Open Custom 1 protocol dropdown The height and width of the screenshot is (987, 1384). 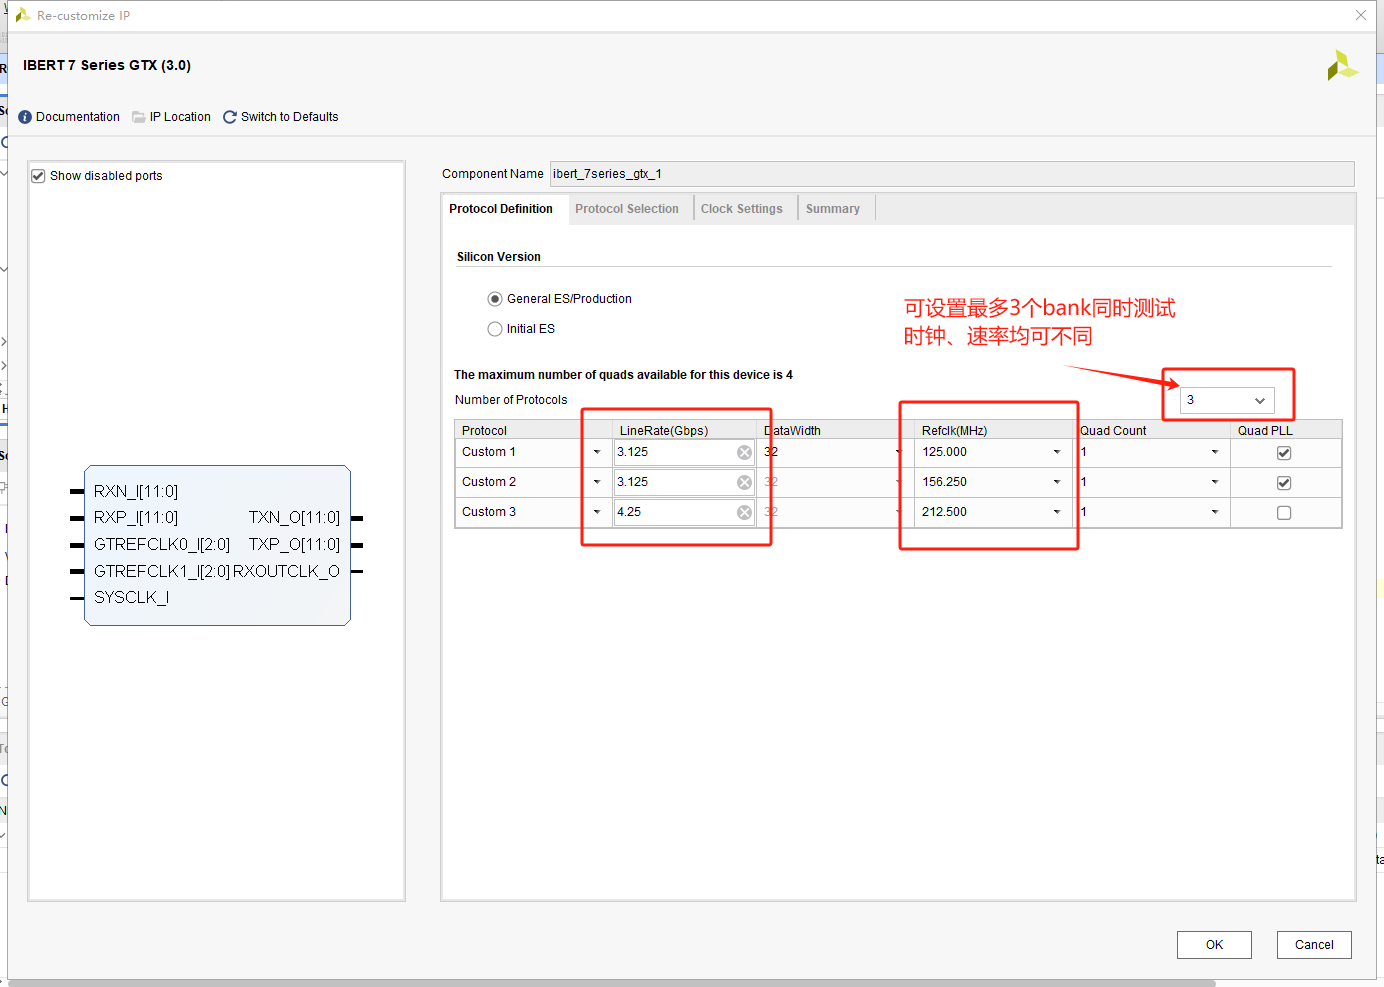pyautogui.click(x=597, y=452)
